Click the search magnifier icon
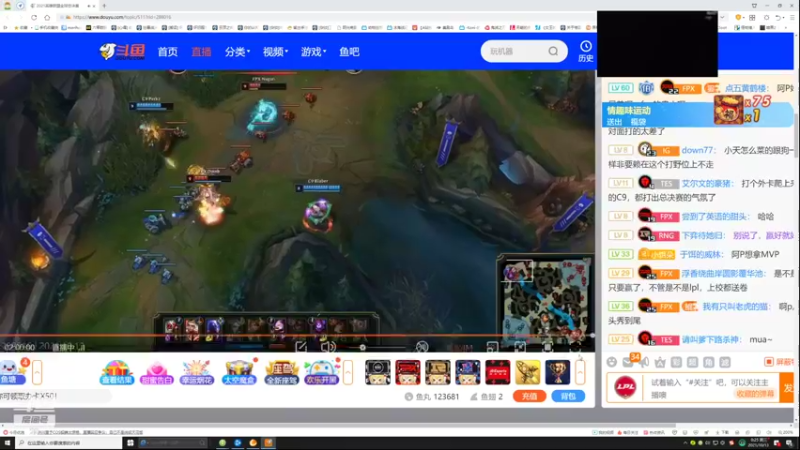800x450 pixels. click(553, 52)
